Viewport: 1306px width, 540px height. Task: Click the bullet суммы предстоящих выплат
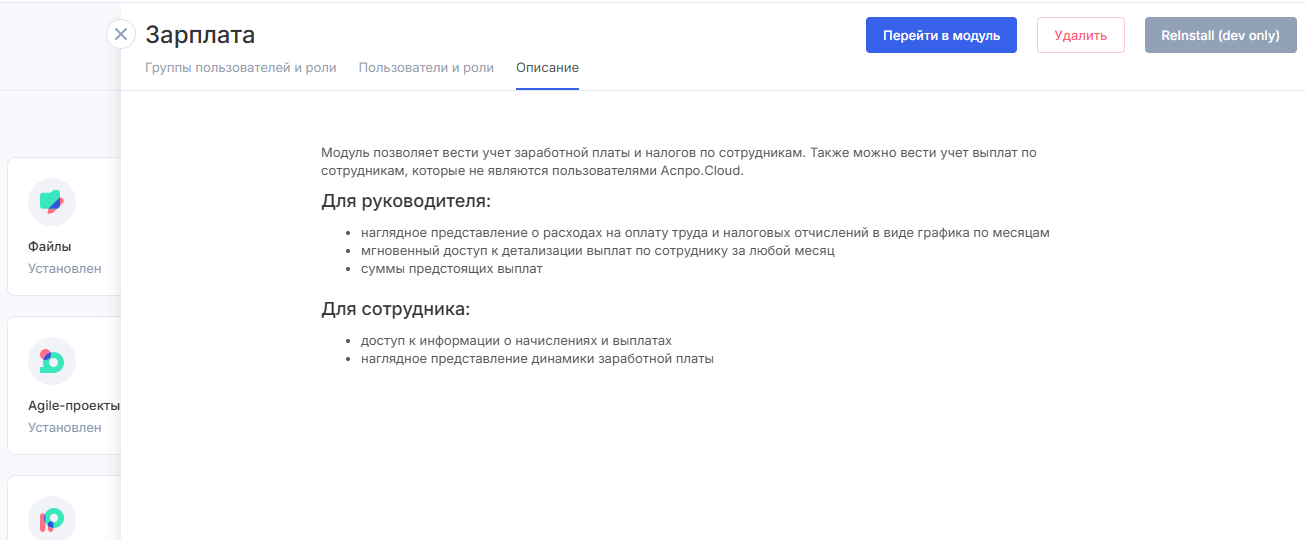(x=451, y=269)
